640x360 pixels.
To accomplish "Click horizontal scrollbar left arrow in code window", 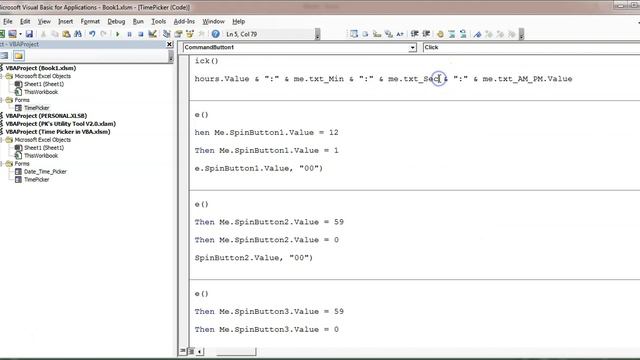I will click(199, 351).
